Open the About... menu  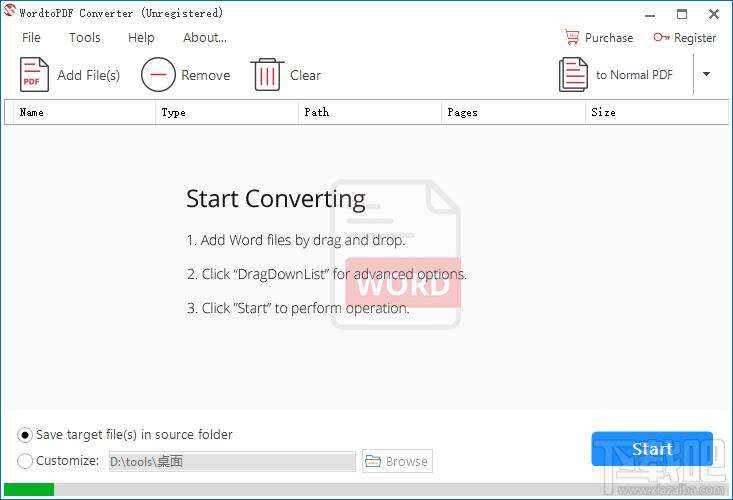205,37
